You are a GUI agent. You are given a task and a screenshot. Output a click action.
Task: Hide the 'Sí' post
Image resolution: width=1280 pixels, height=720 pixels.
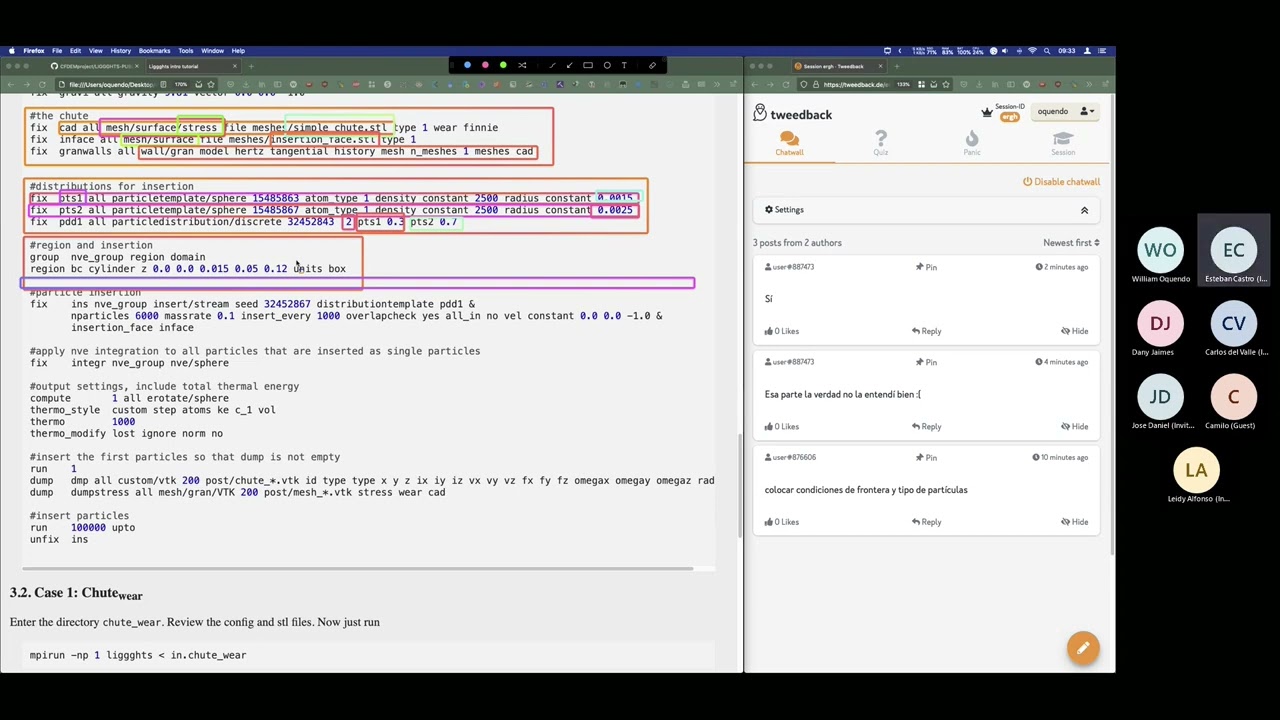tap(1075, 331)
